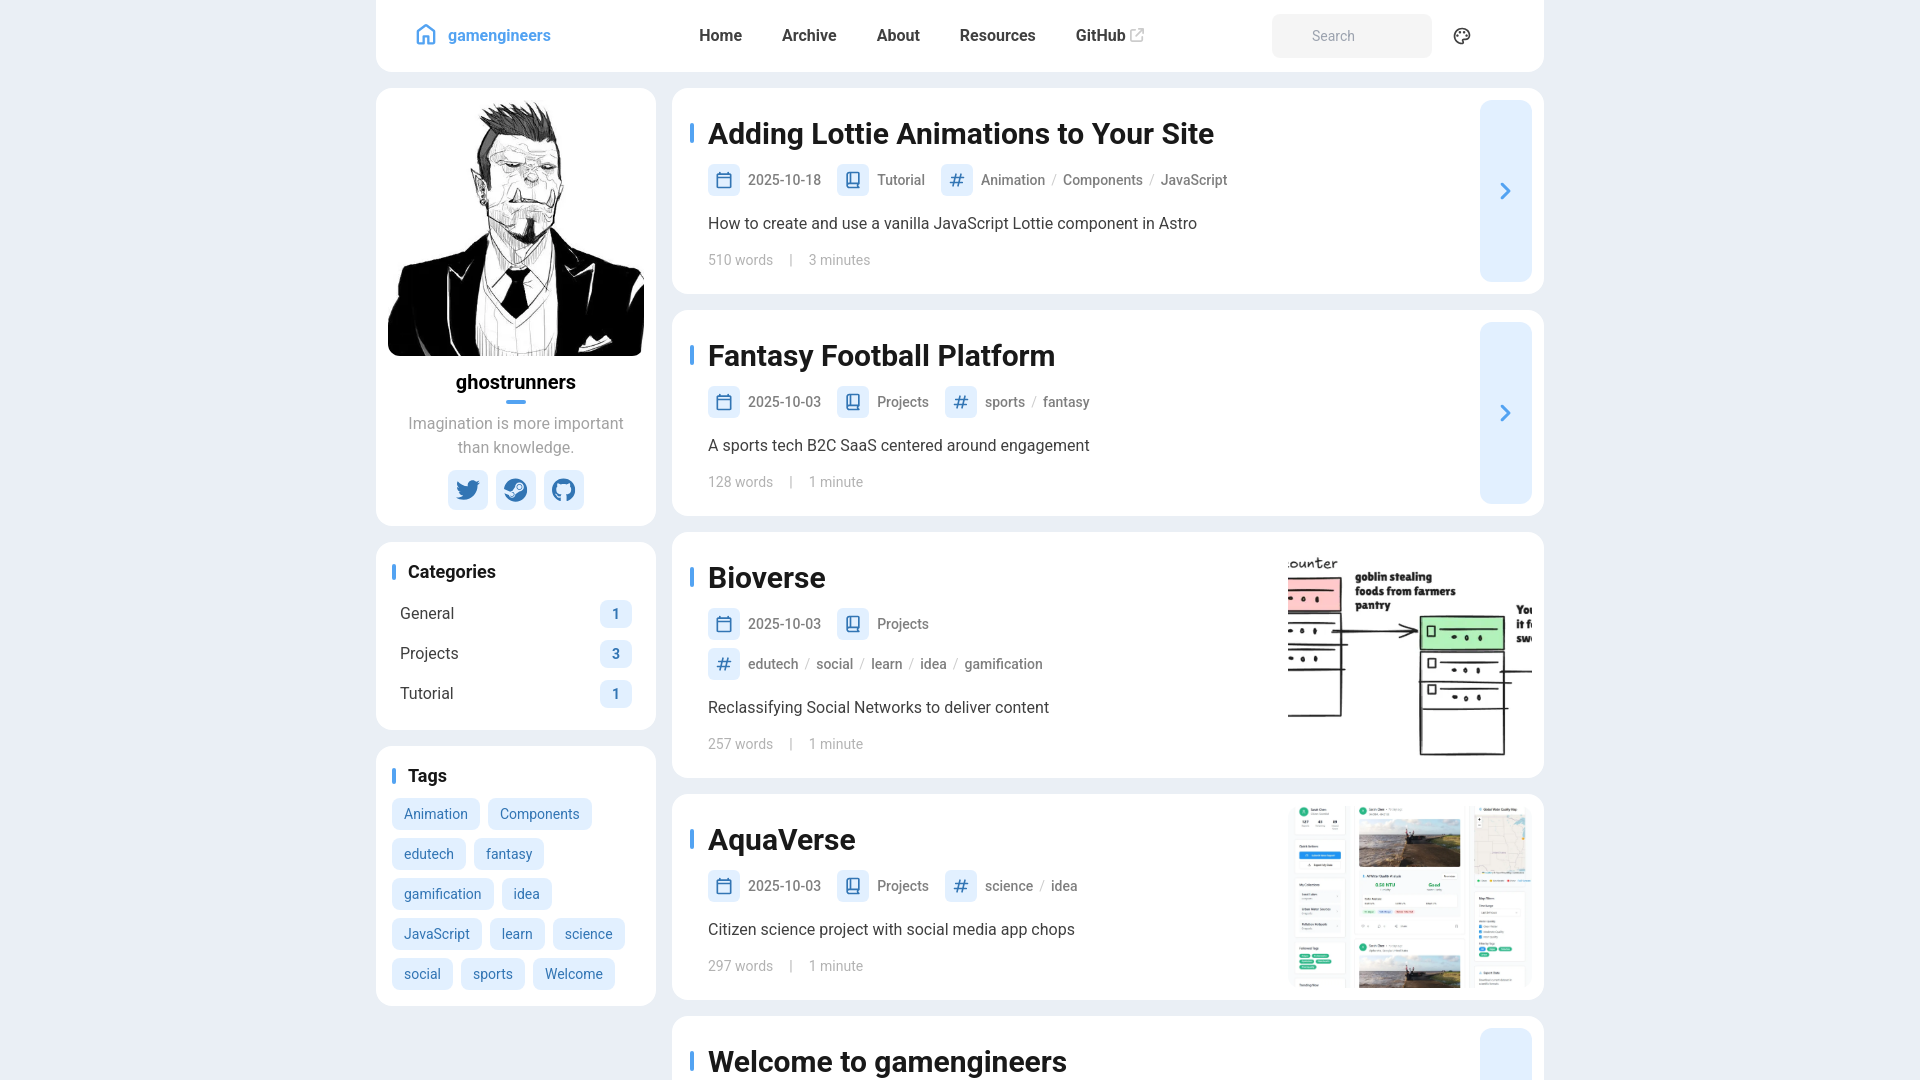Screen dimensions: 1920x1080
Task: Open Fantasy Football post via chevron arrow
Action: point(1505,413)
